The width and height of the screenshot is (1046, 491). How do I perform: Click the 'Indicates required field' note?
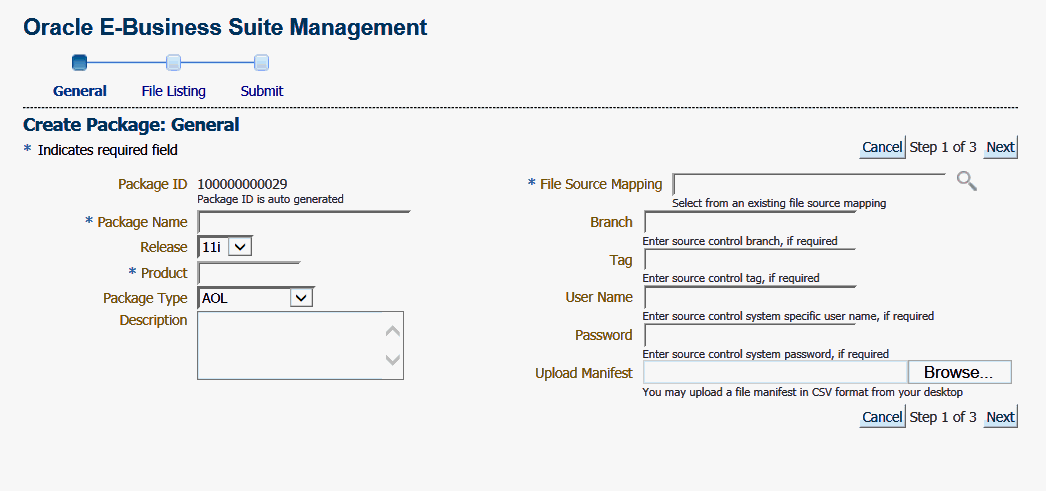coord(107,150)
